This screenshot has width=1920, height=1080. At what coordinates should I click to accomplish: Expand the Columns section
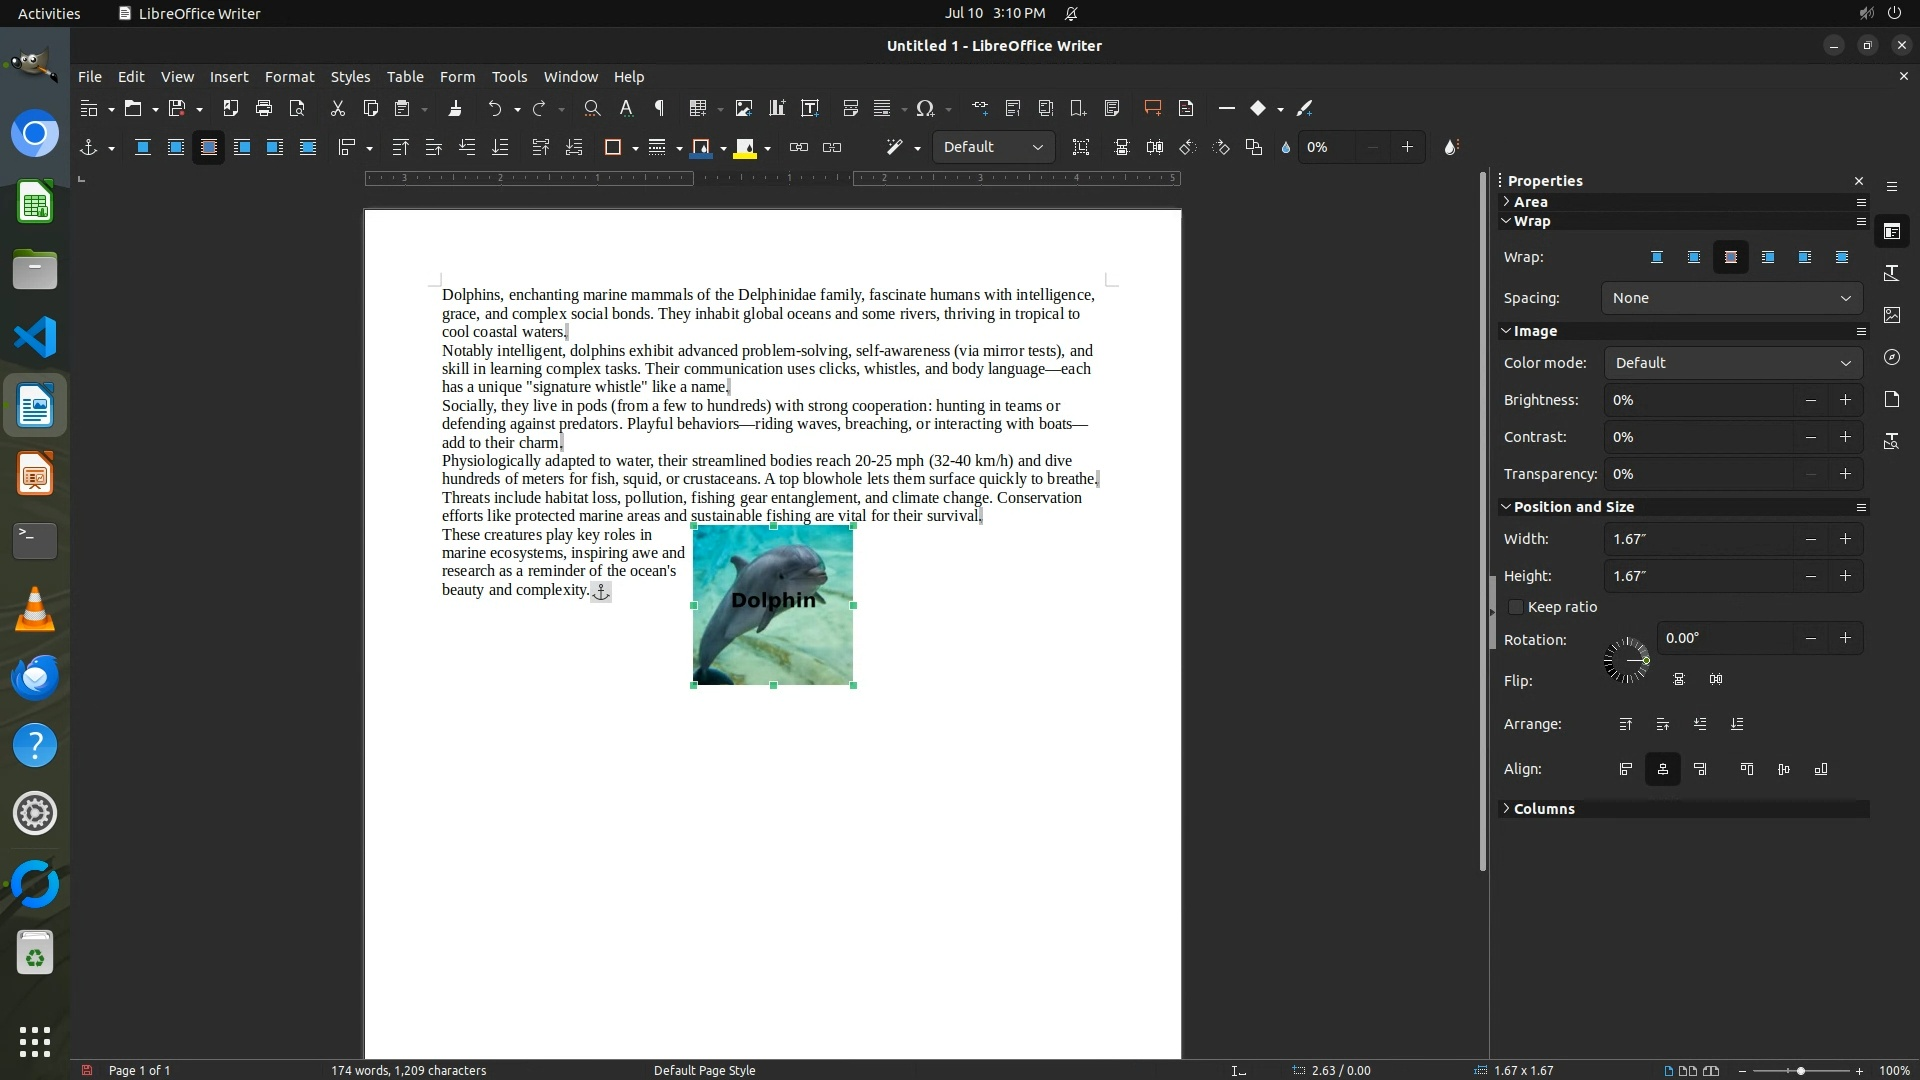pyautogui.click(x=1543, y=809)
